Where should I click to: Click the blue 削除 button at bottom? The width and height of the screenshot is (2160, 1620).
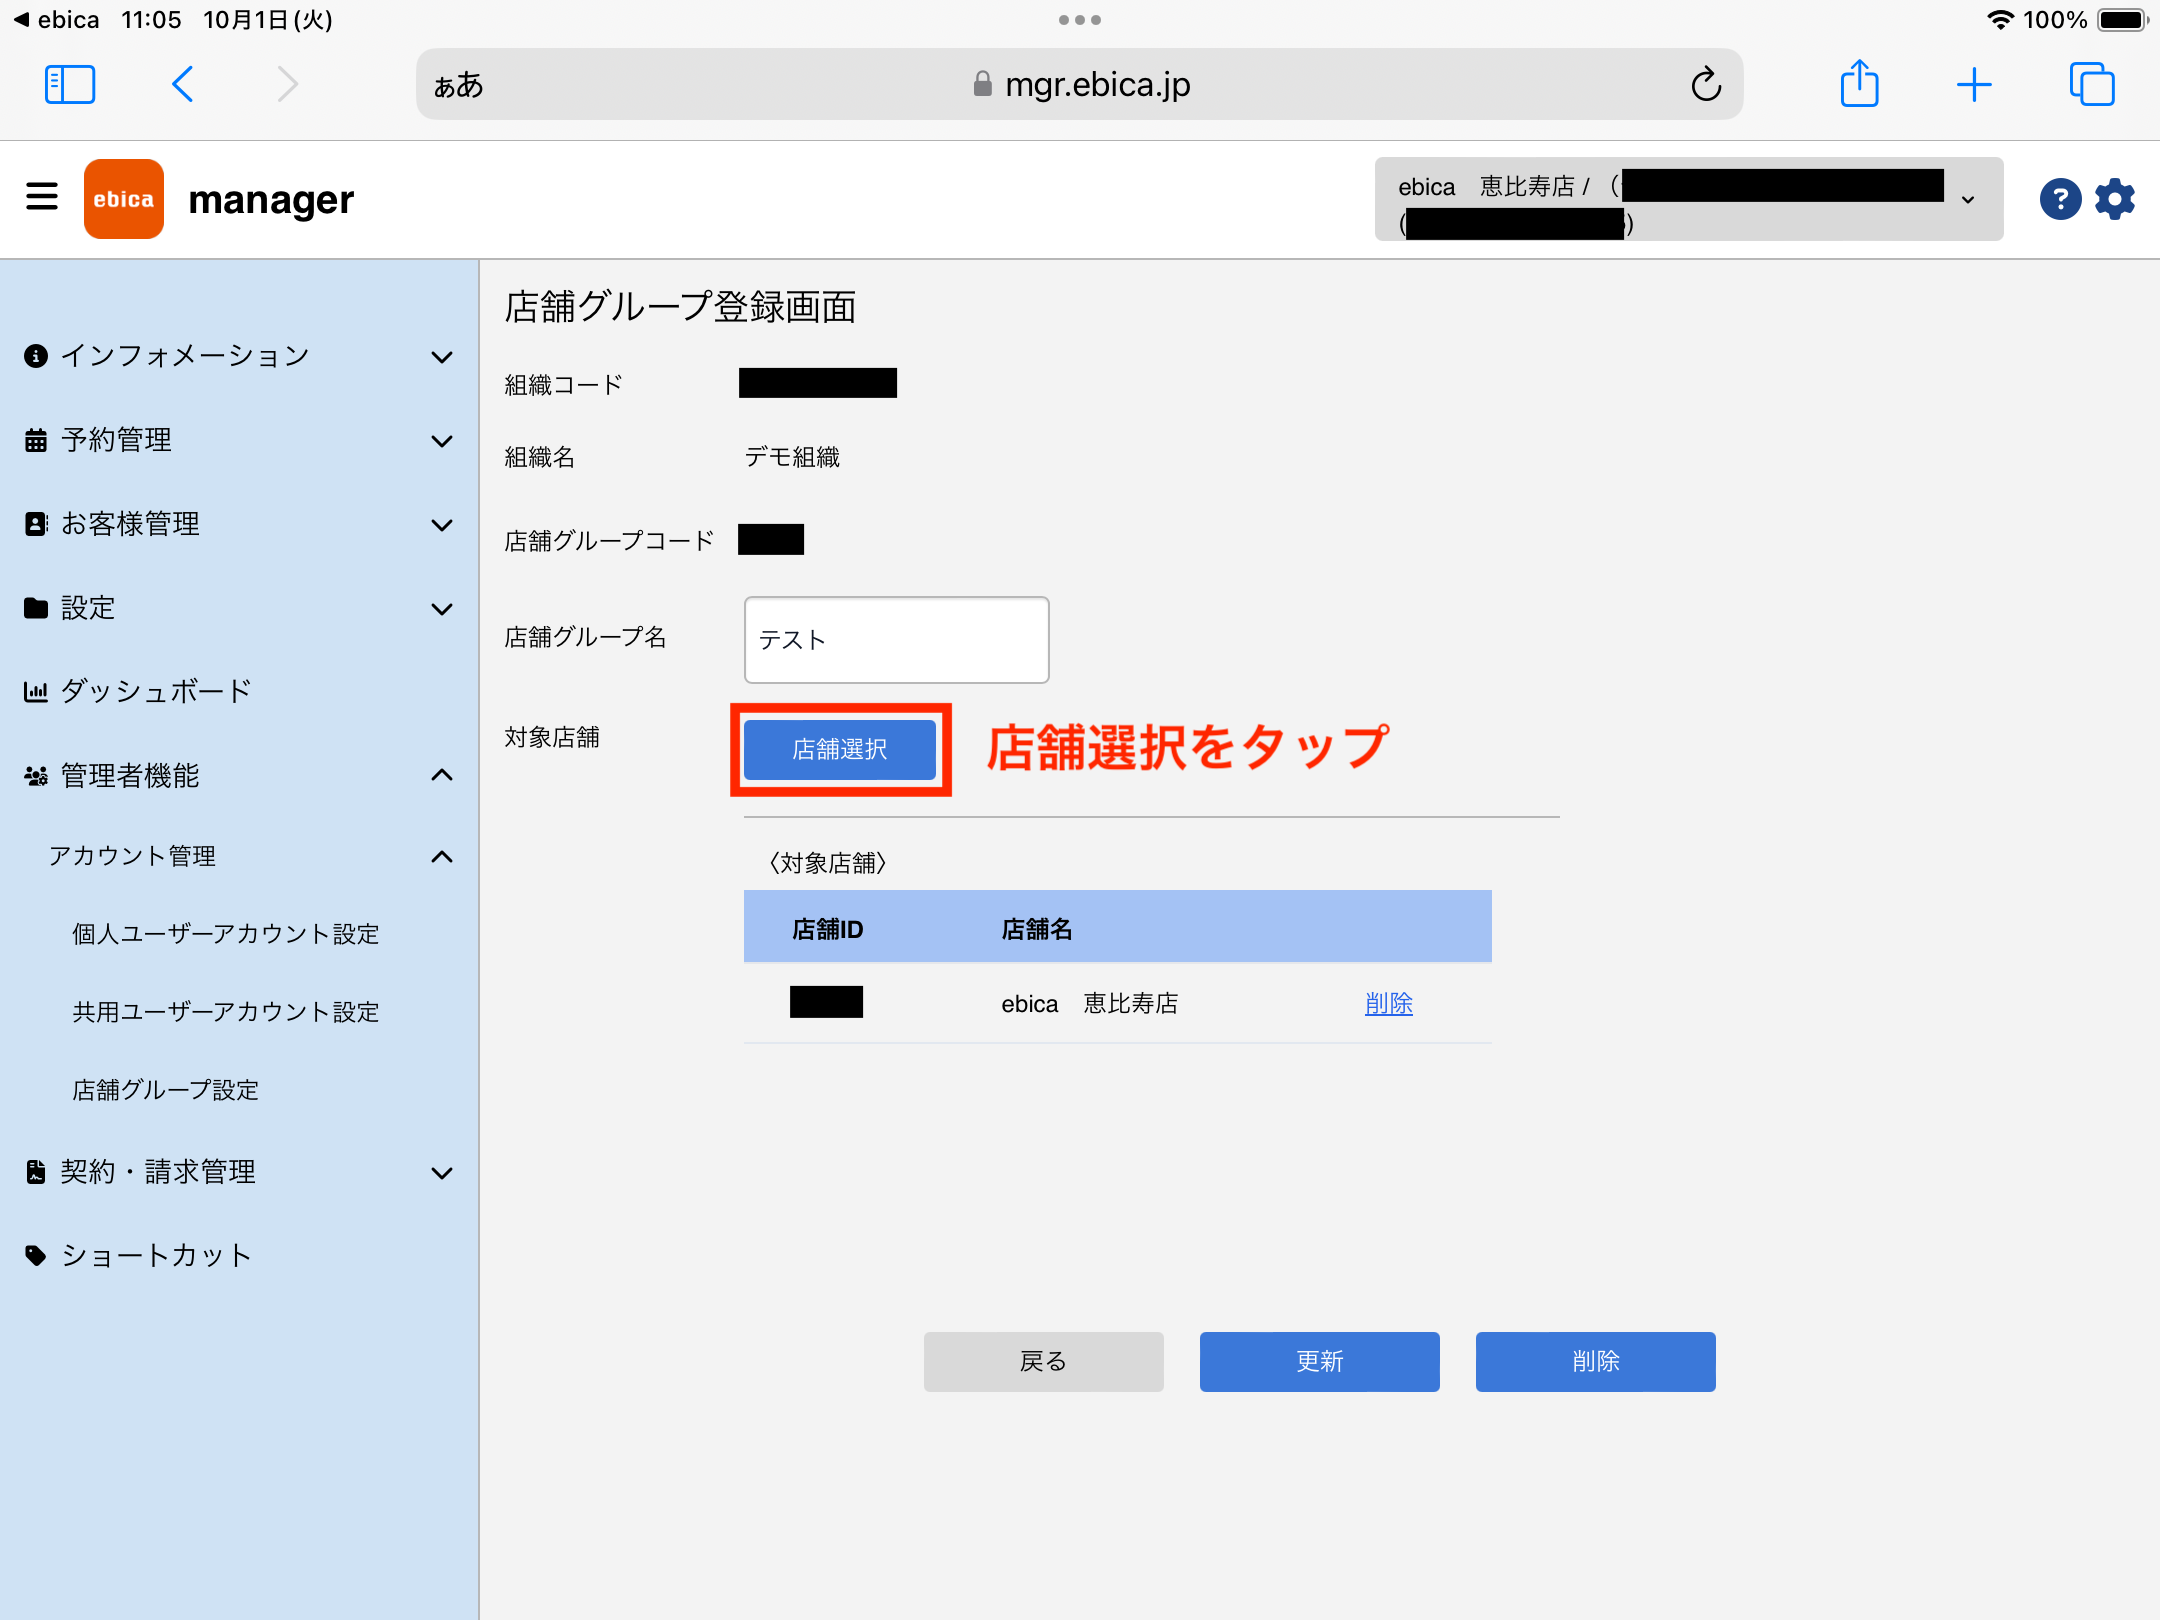pyautogui.click(x=1596, y=1361)
